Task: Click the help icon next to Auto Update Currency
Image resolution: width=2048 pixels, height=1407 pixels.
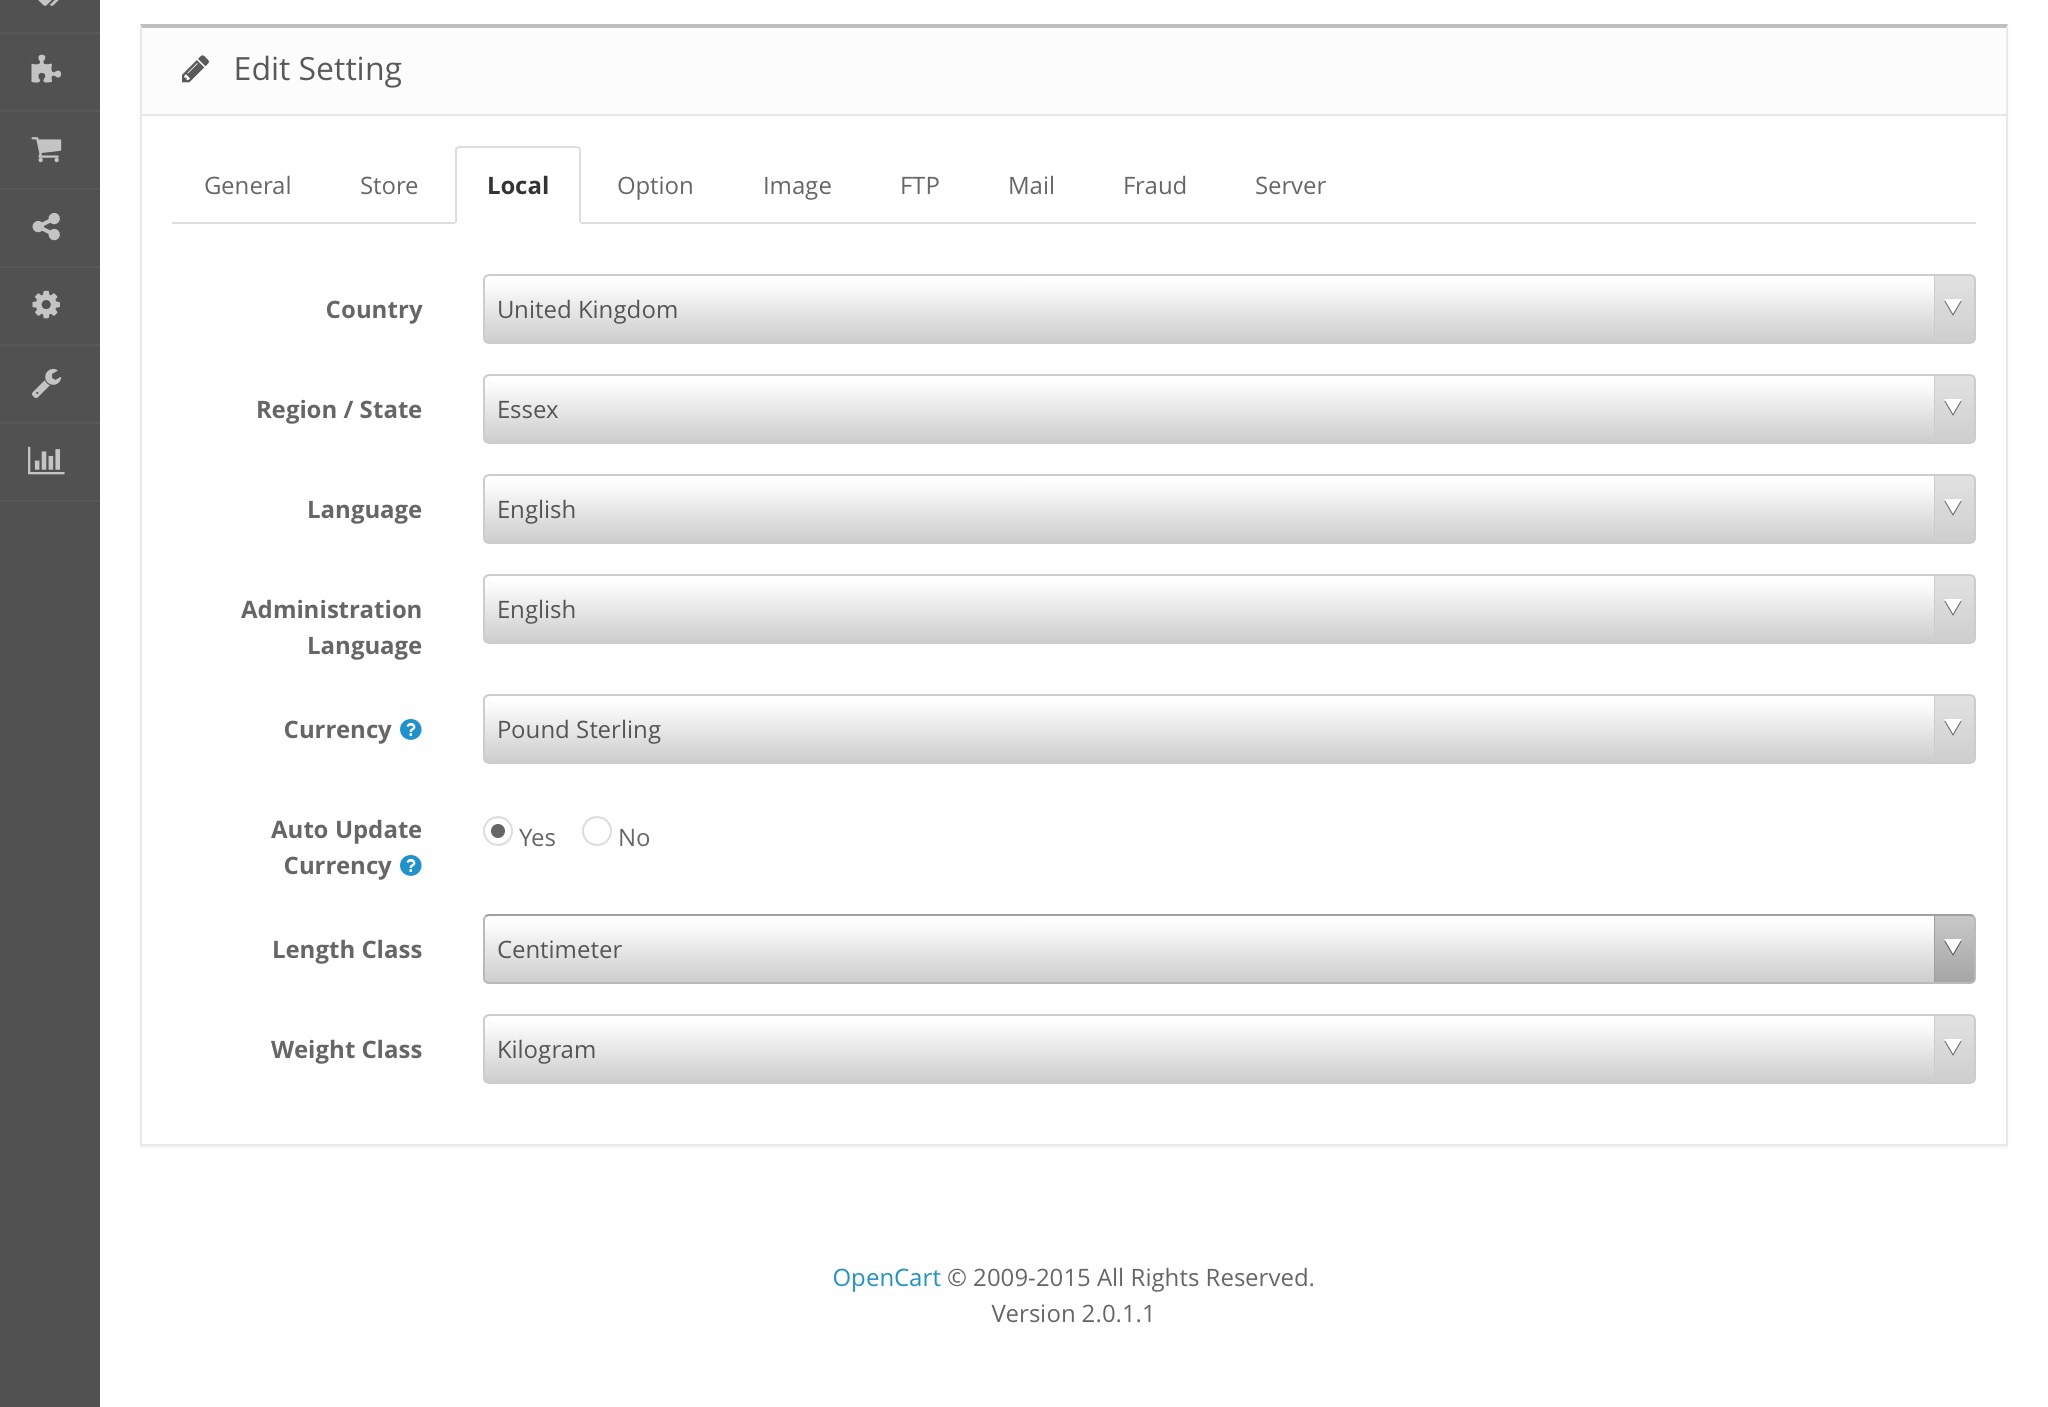Action: (x=410, y=866)
